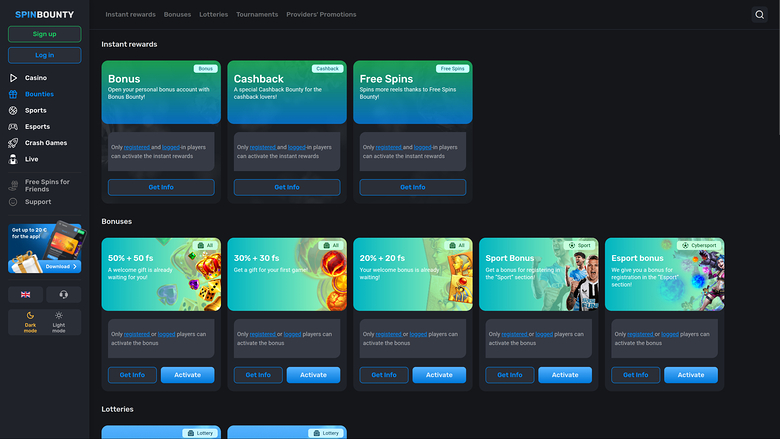This screenshot has height=439, width=780.
Task: Click the Bounties gift icon
Action: 13,94
